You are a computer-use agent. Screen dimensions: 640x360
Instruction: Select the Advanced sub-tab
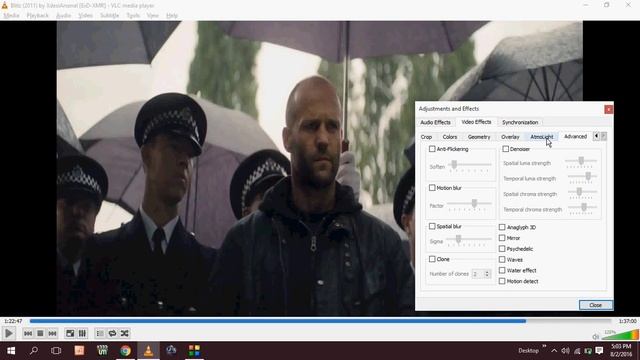click(576, 137)
